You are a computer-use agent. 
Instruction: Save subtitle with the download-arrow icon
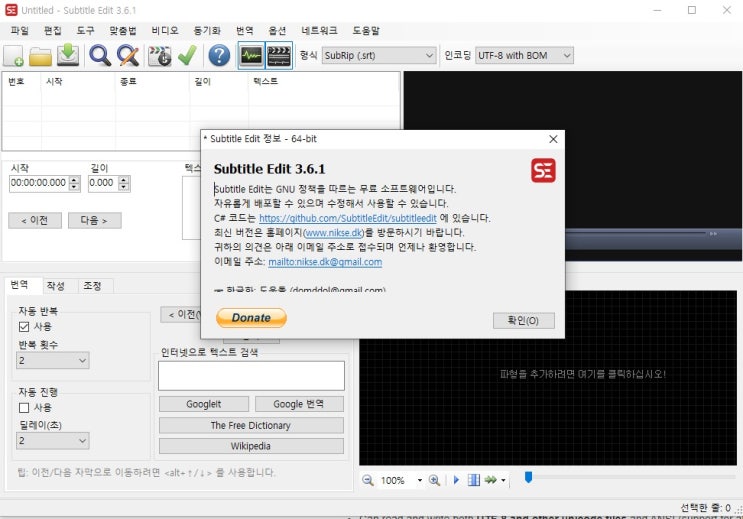pos(68,55)
